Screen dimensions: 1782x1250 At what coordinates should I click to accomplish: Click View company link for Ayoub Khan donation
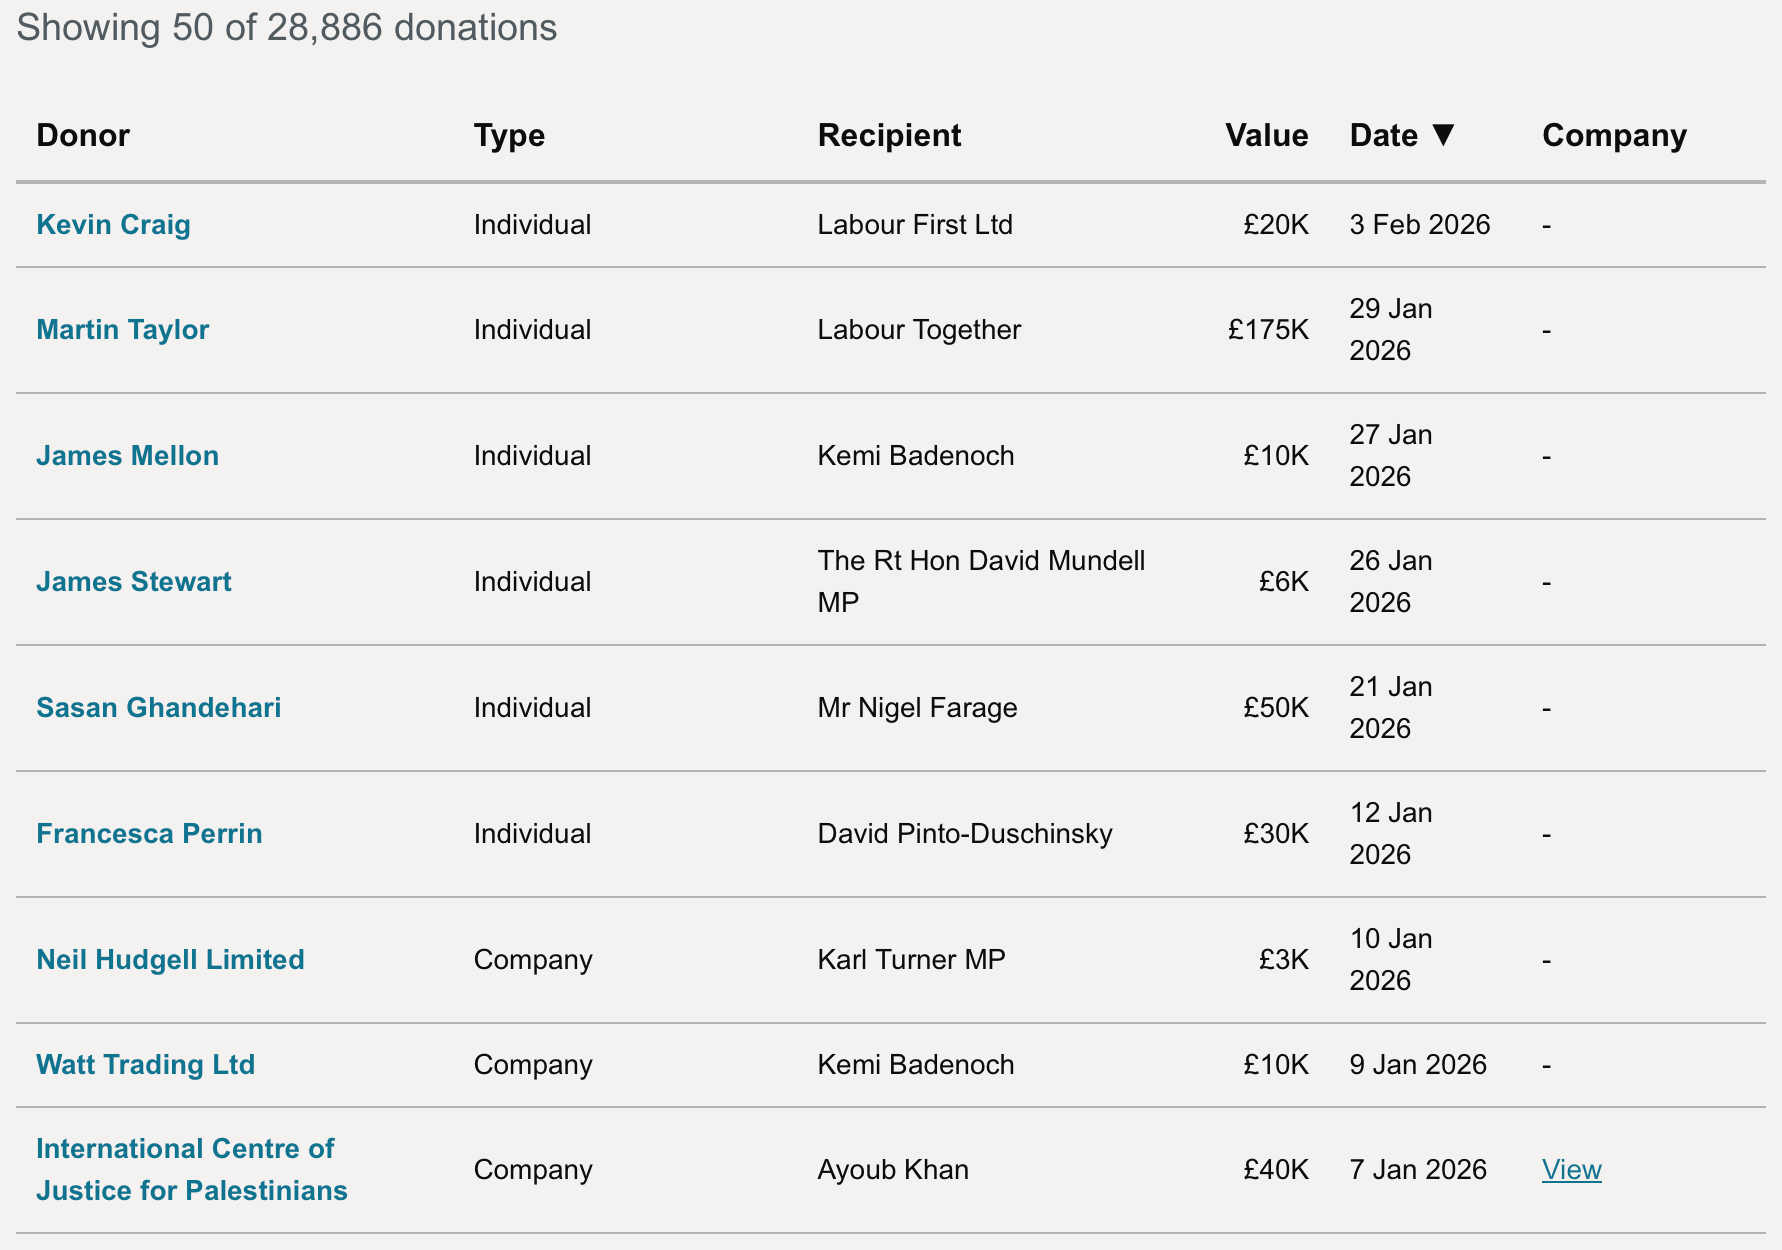1571,1169
